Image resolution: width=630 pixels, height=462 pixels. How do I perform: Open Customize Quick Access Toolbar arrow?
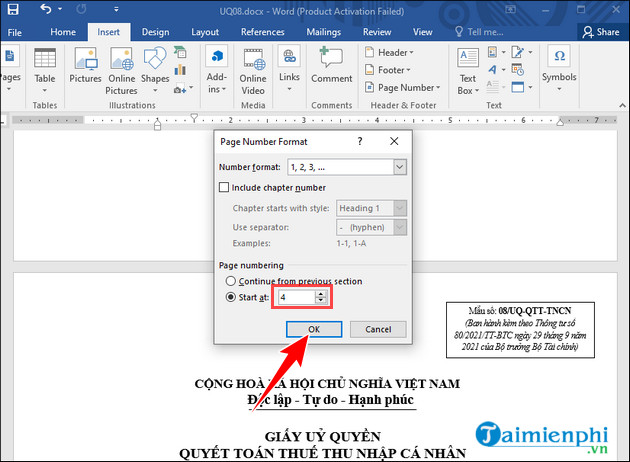116,9
